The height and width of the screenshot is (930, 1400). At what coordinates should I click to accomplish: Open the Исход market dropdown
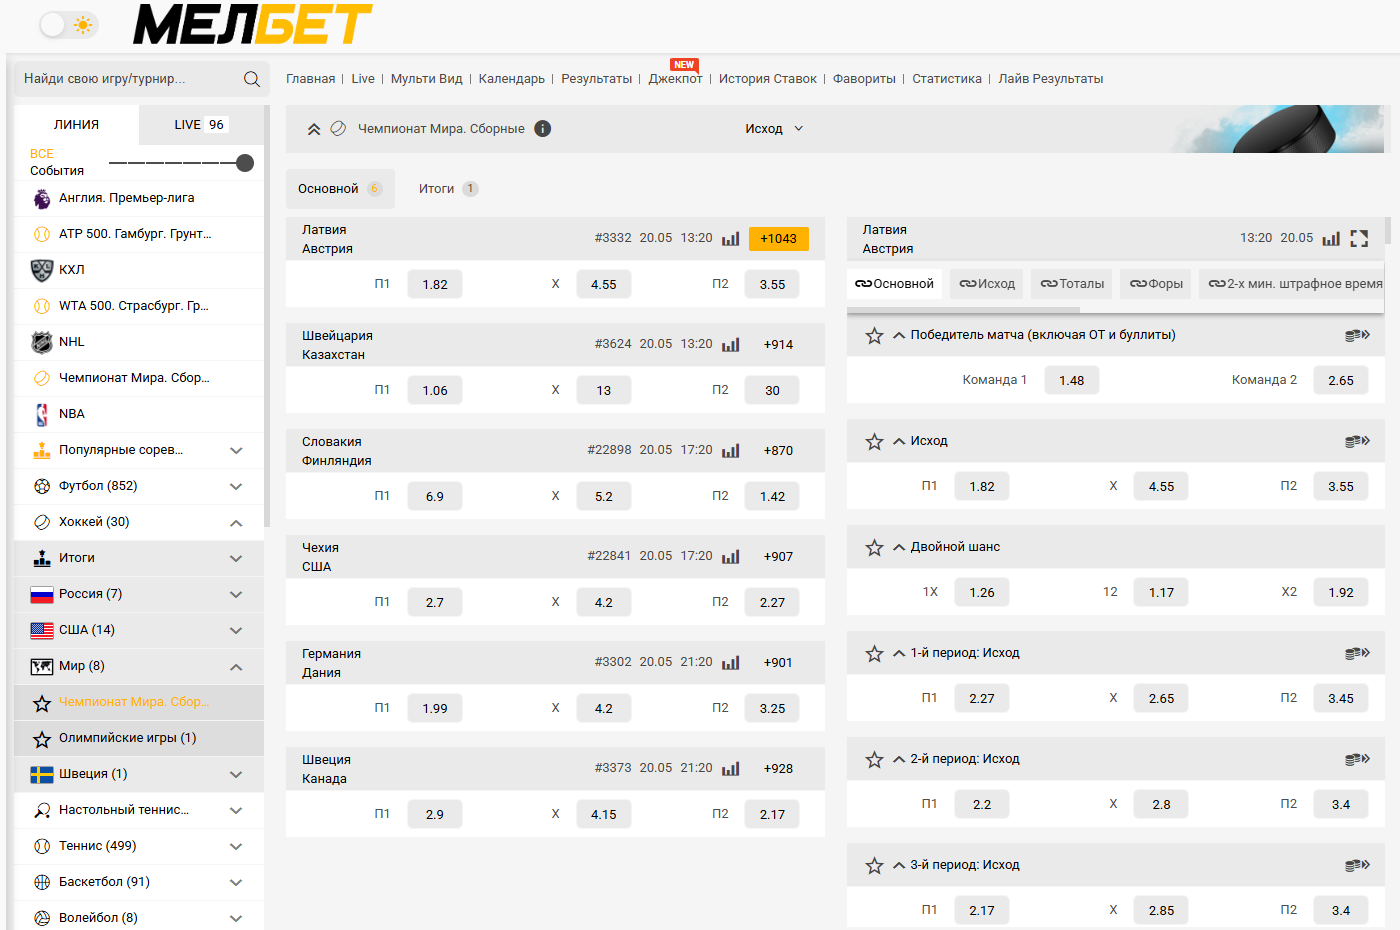774,129
